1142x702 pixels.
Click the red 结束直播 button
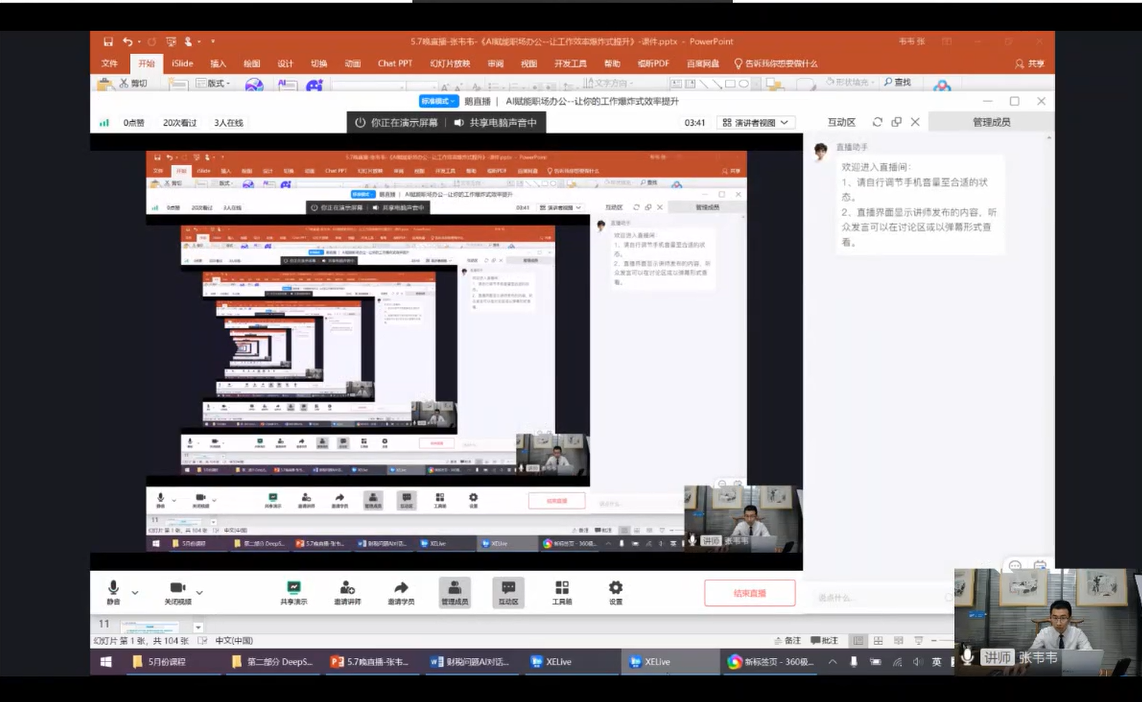point(749,593)
